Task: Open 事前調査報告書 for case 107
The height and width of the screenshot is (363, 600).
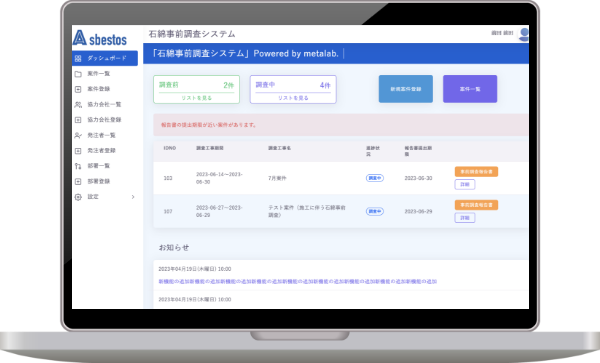Action: click(476, 205)
